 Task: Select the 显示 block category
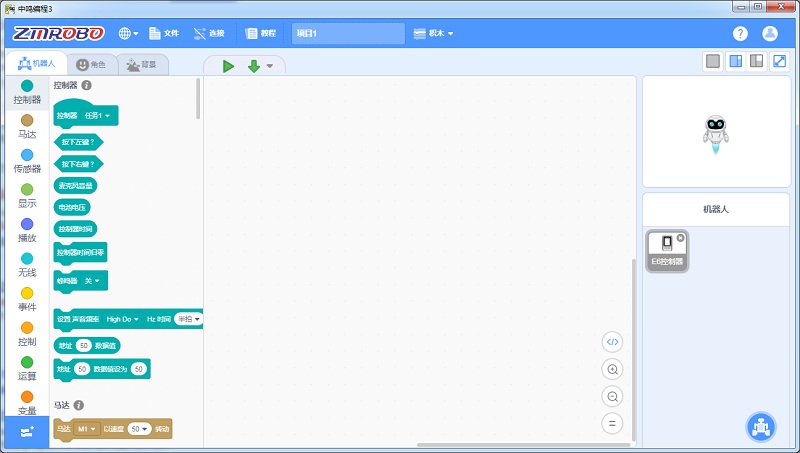coord(27,196)
